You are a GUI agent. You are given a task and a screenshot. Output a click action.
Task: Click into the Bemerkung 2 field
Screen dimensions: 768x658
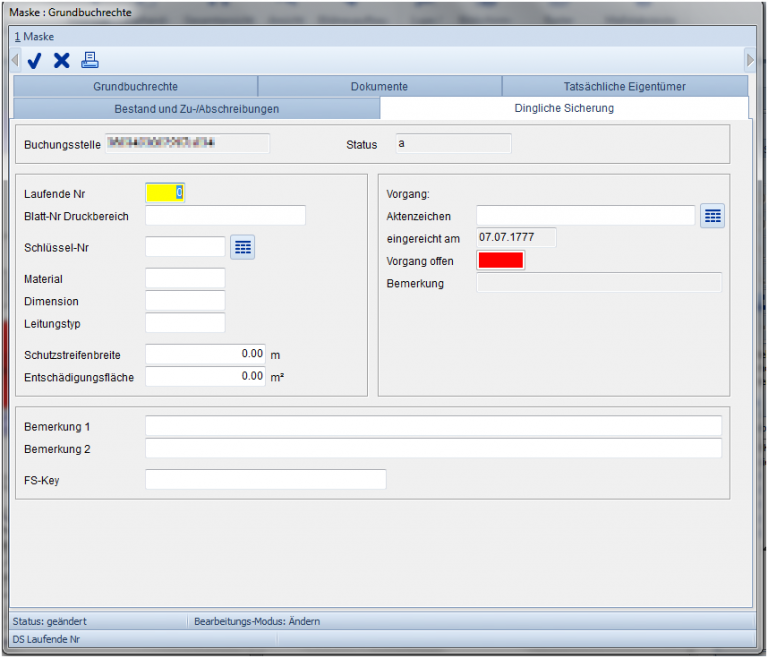433,448
